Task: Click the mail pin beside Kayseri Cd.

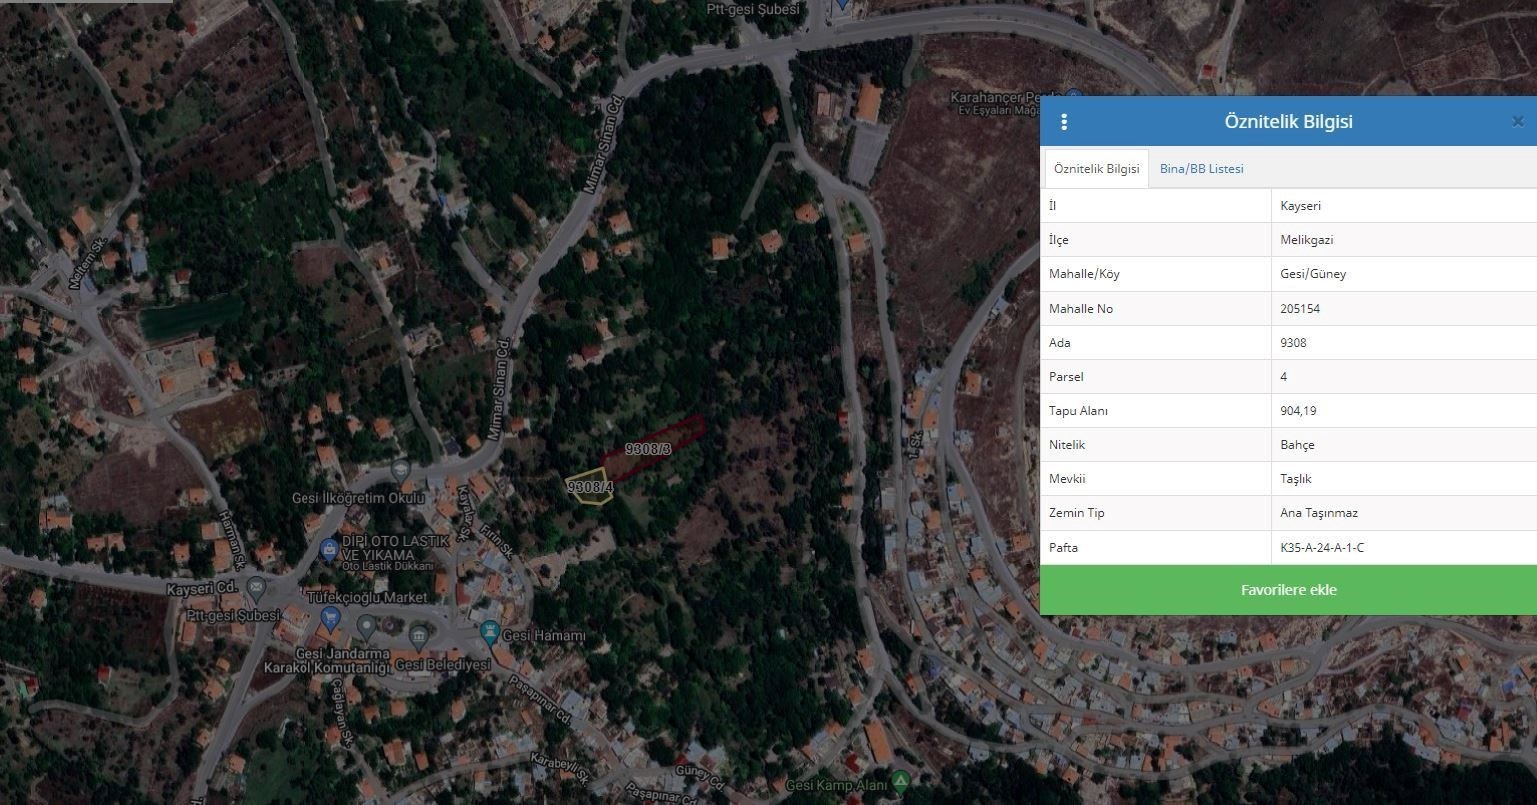Action: pyautogui.click(x=256, y=587)
